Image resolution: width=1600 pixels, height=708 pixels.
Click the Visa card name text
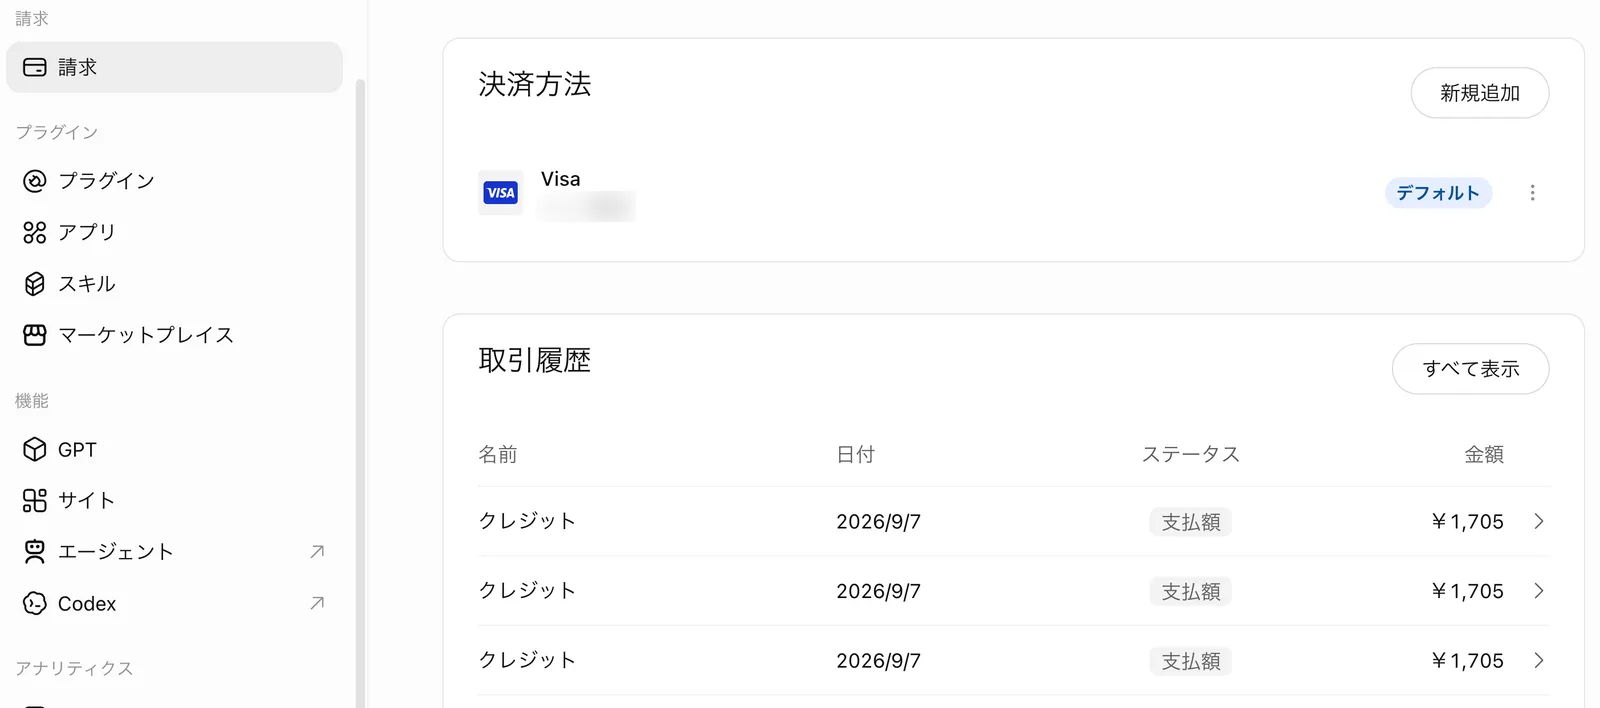tap(560, 179)
